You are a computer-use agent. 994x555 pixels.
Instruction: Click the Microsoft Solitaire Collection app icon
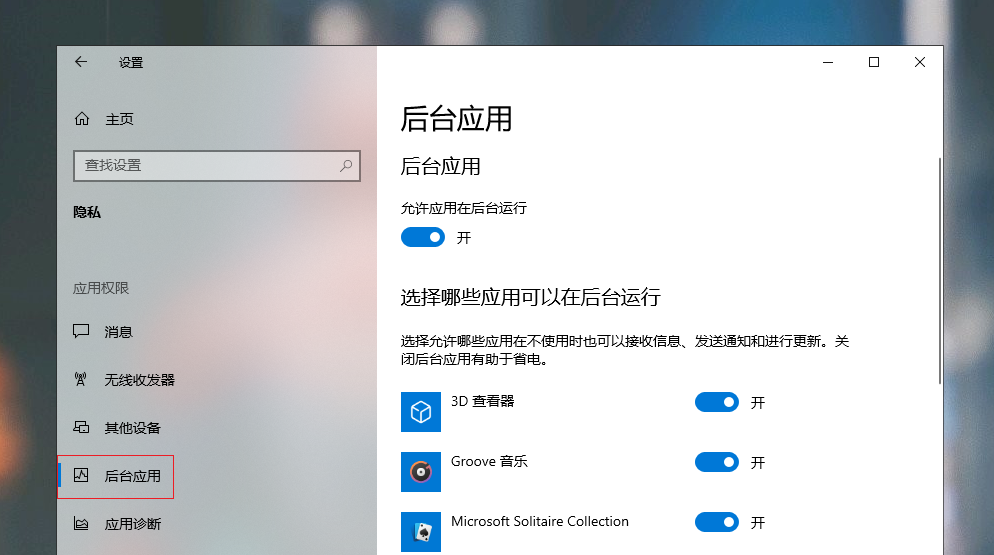tap(421, 532)
